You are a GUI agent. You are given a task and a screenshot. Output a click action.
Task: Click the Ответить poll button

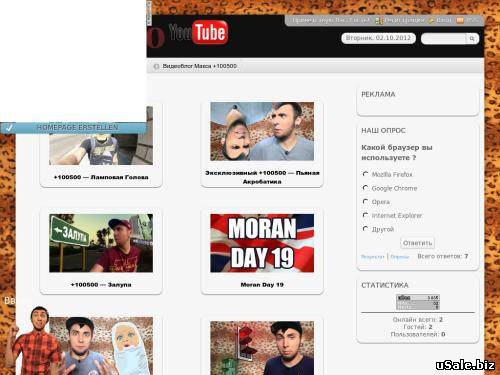417,243
